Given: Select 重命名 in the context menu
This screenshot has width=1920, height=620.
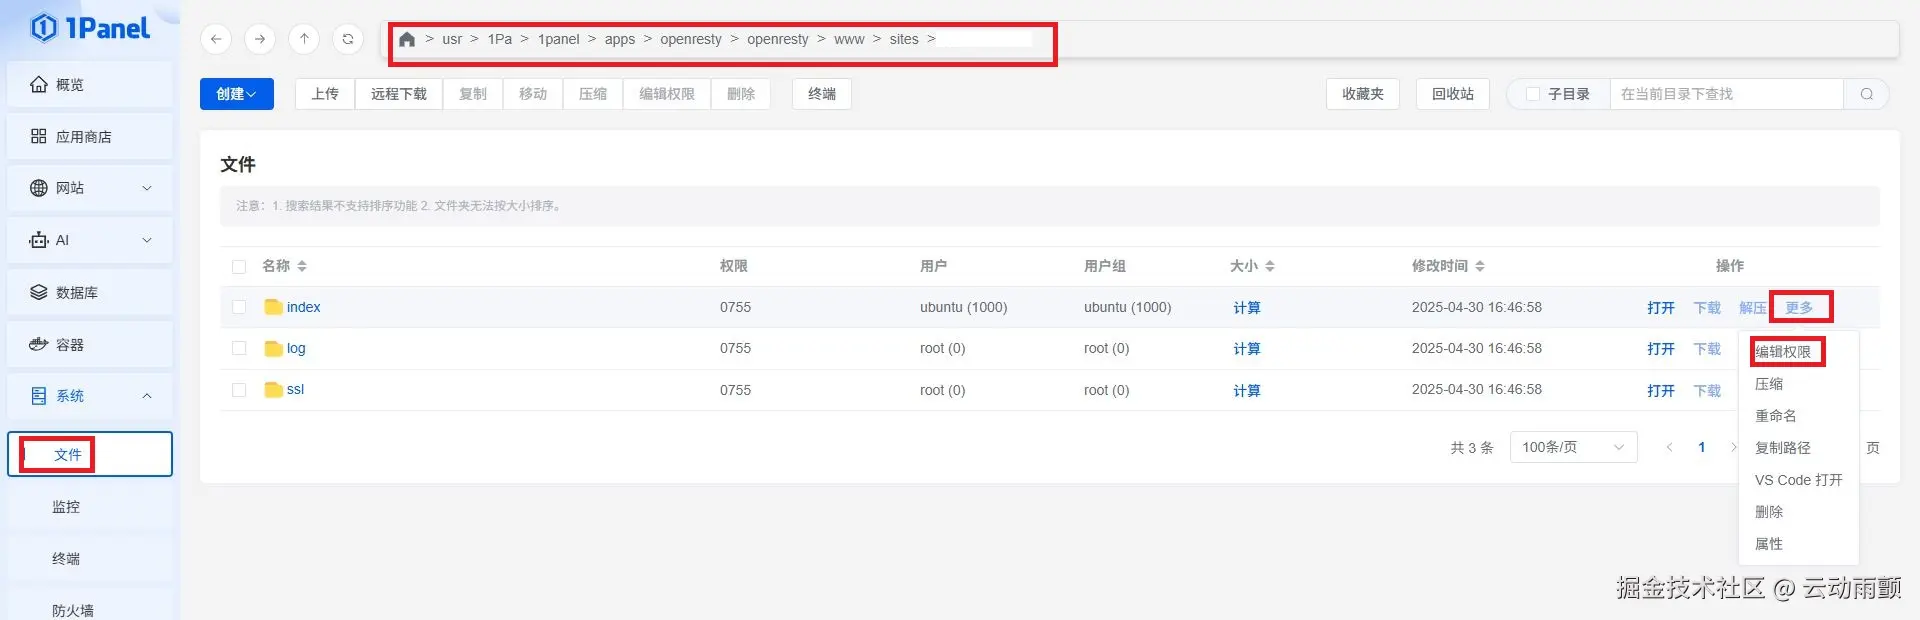Looking at the screenshot, I should point(1776,416).
